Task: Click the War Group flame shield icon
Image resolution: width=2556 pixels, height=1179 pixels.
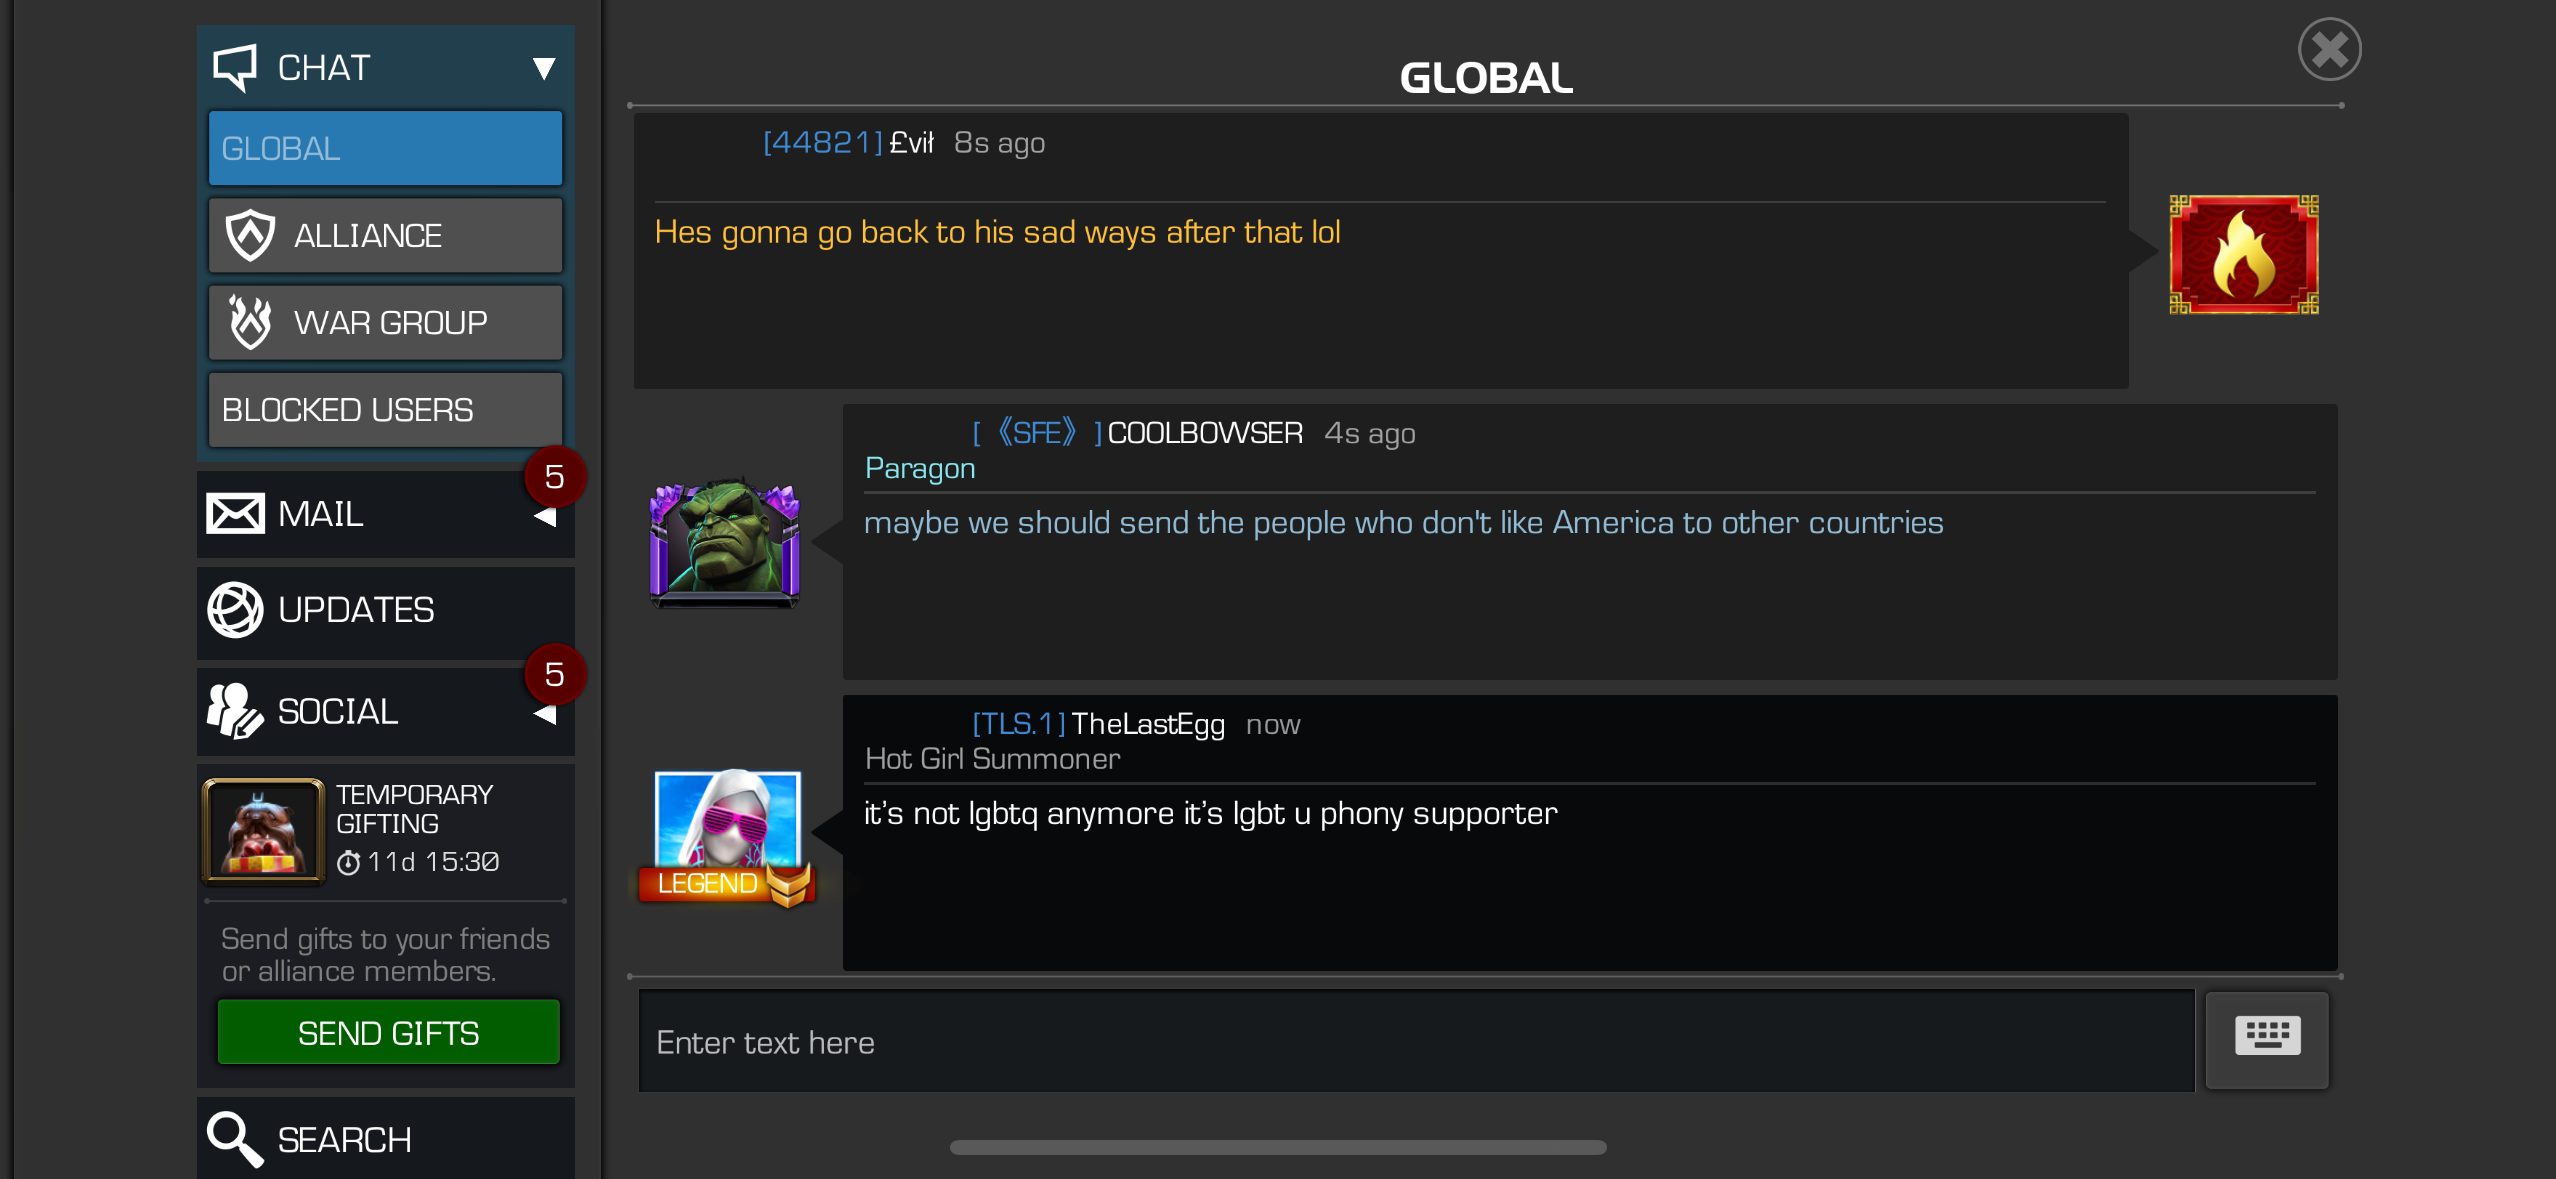Action: [x=250, y=322]
